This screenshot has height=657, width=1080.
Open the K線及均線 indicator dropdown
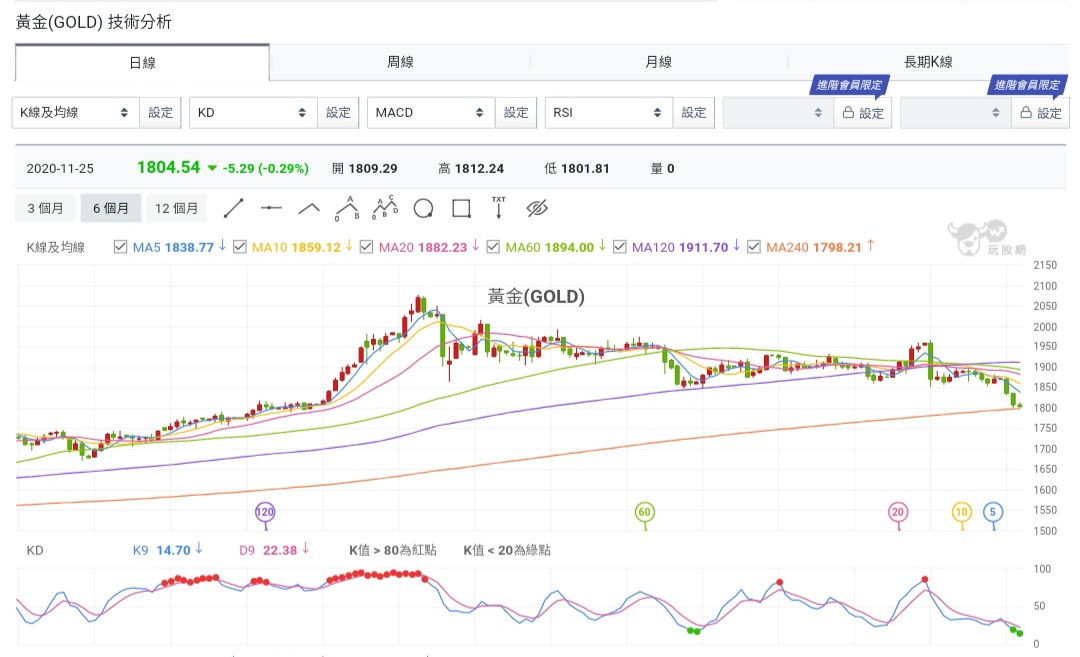click(x=75, y=113)
